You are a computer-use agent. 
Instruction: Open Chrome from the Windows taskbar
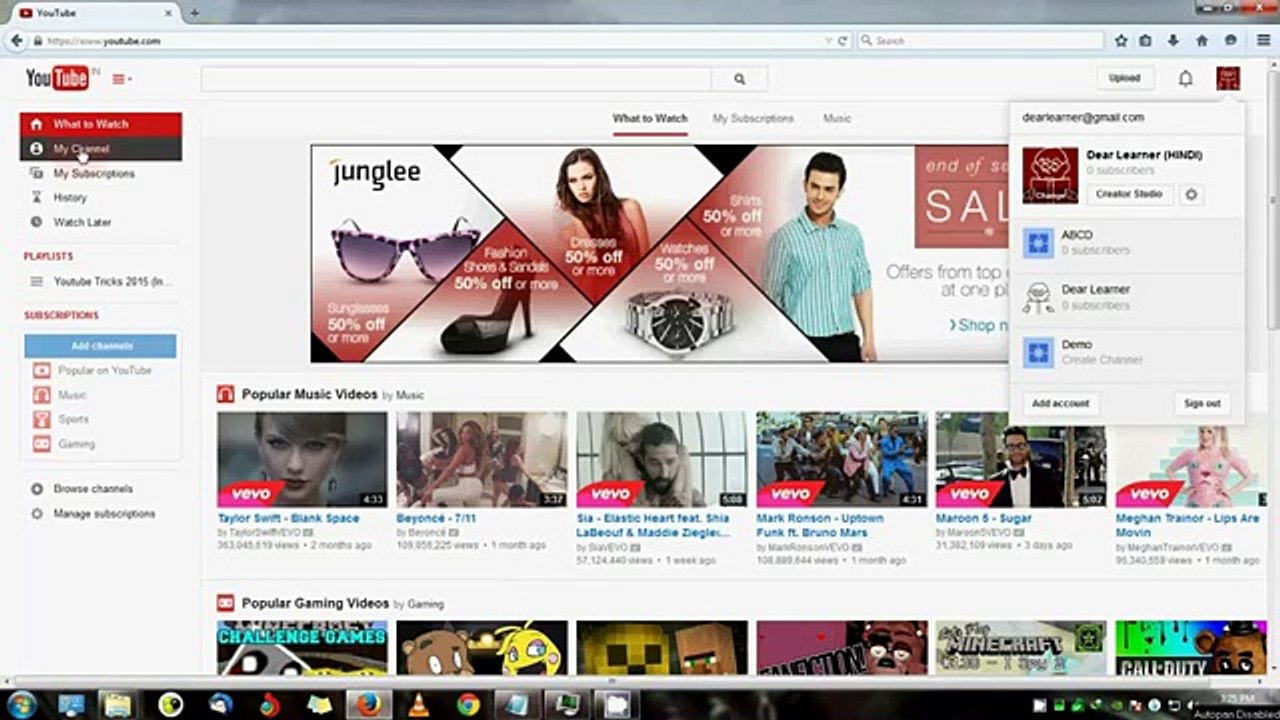click(466, 704)
